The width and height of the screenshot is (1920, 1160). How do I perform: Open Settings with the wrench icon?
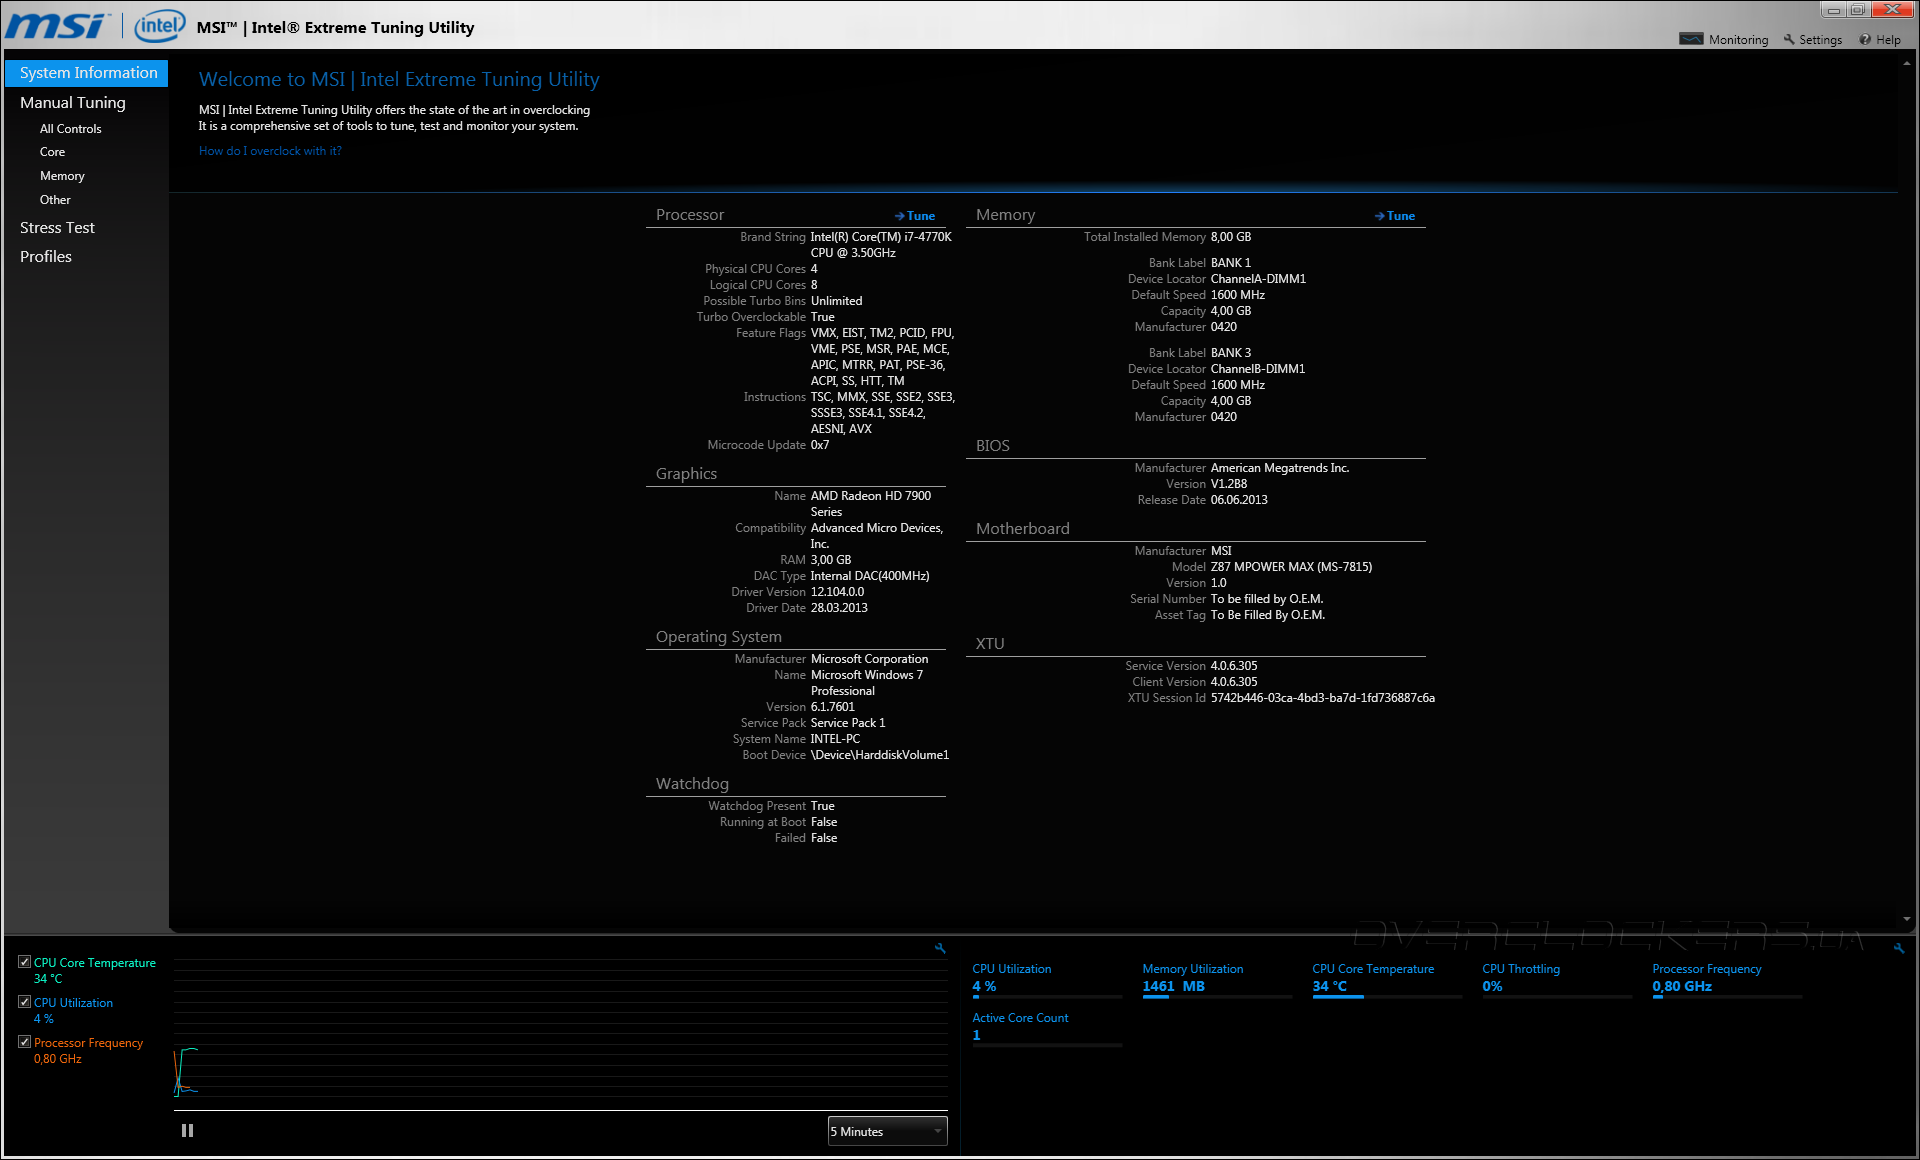(1789, 39)
